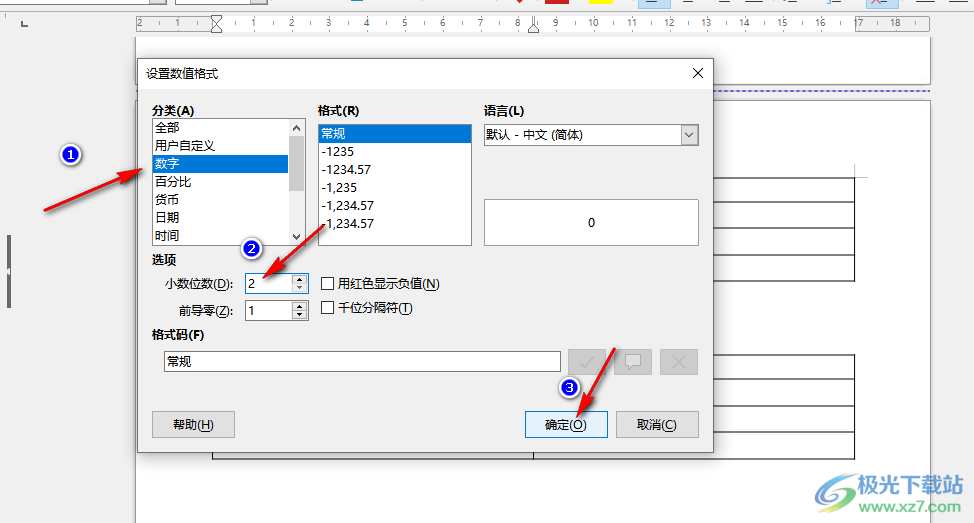Decrease 小数位数 decimal places

pos(300,288)
